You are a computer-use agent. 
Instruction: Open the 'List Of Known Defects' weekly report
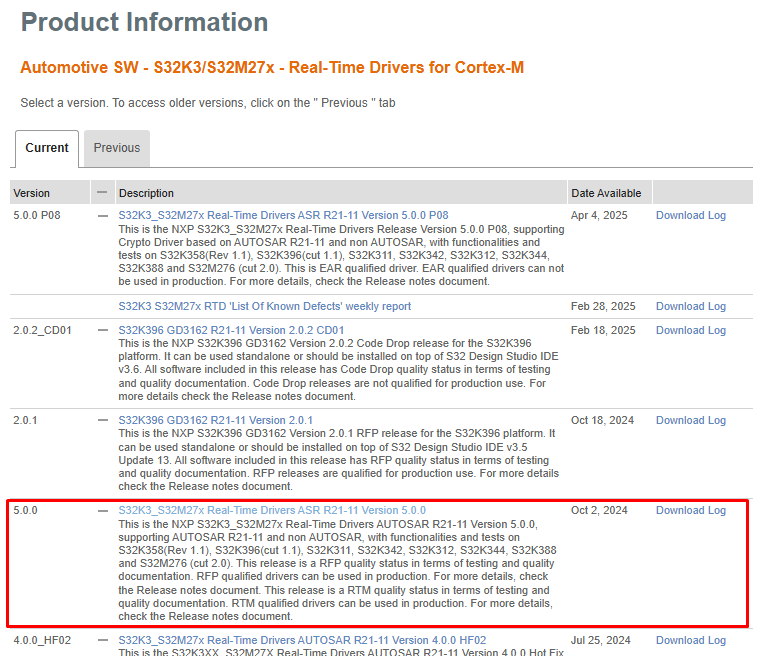pos(264,306)
